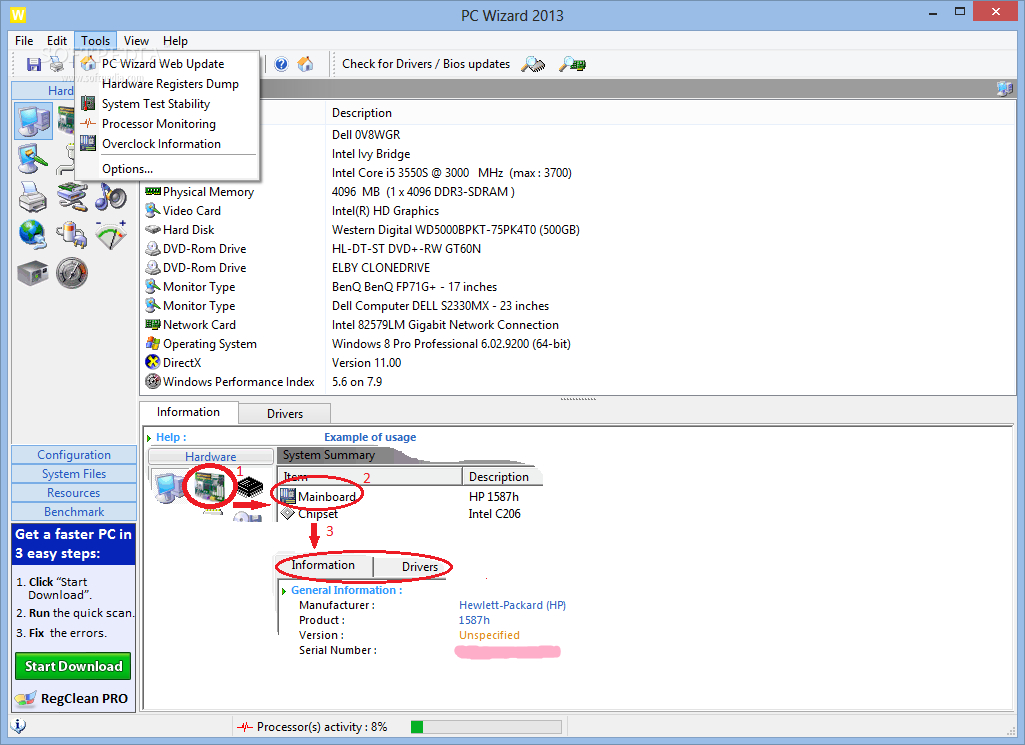Screen dimensions: 1025x745
Task: Select the Voltage and temperature gauge sidebar icon
Action: [x=110, y=235]
